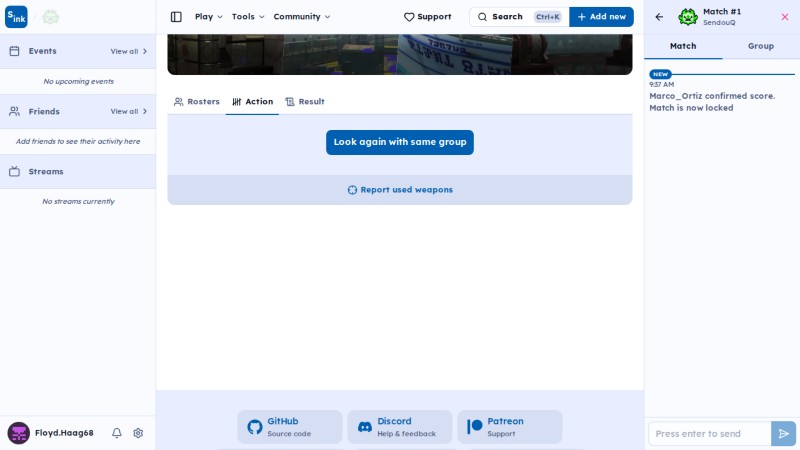Click the back arrow in chat panel
Image resolution: width=800 pixels, height=450 pixels.
(x=659, y=17)
